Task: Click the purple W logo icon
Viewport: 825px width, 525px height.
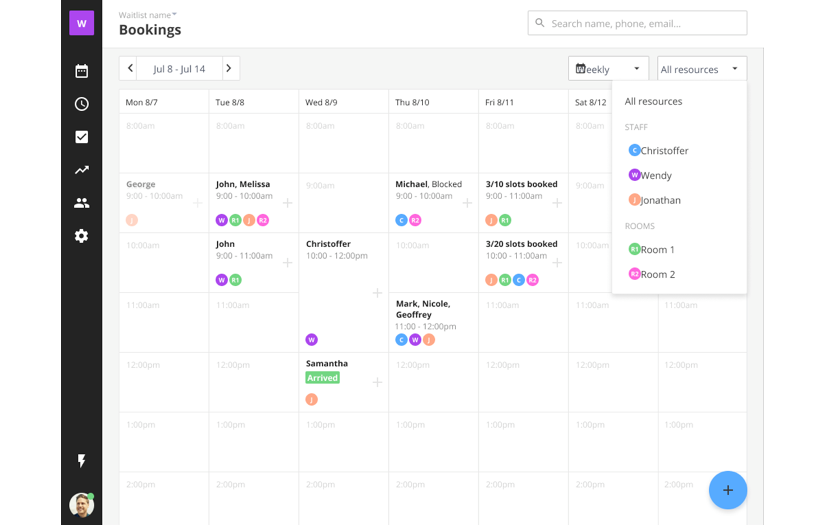Action: 82,23
